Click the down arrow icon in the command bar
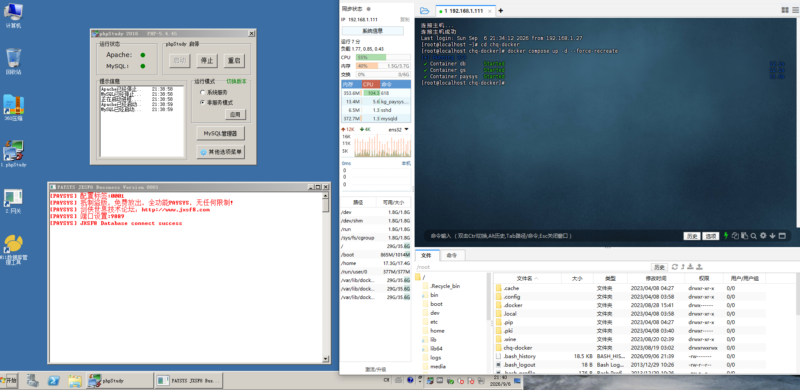This screenshot has width=800, height=390. (772, 236)
